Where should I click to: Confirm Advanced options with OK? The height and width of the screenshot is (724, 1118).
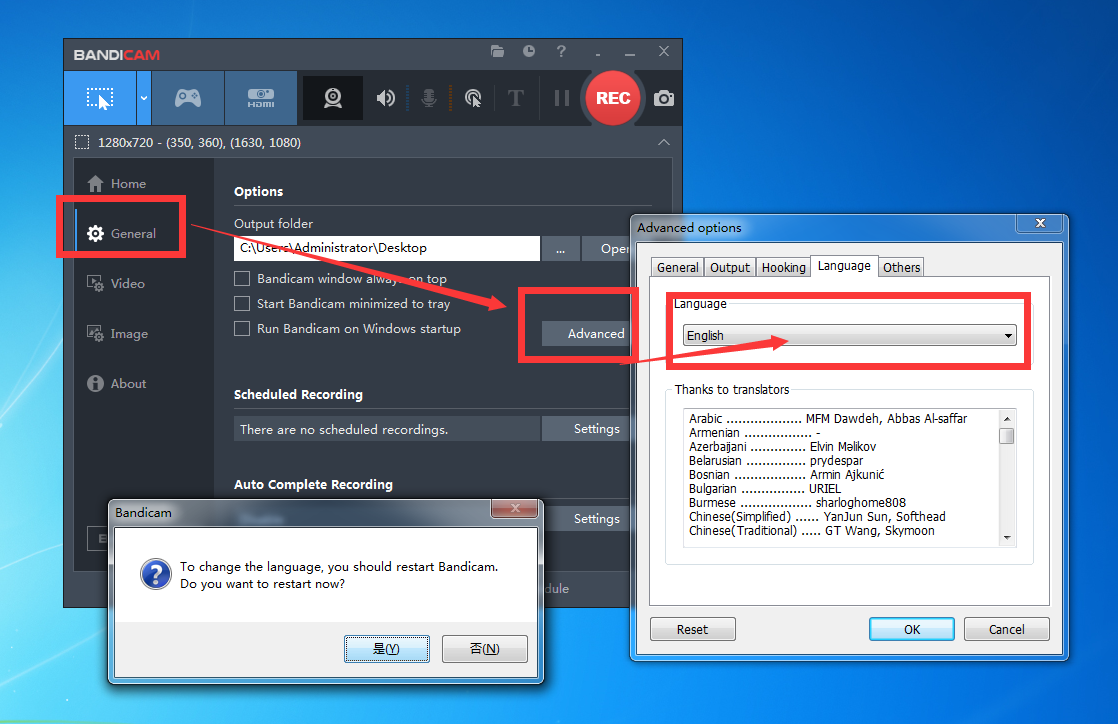(x=912, y=629)
